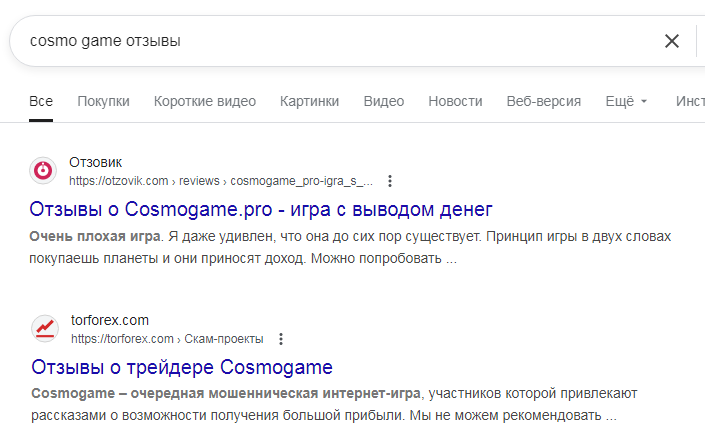Open the Короткие видео tab

click(x=205, y=101)
